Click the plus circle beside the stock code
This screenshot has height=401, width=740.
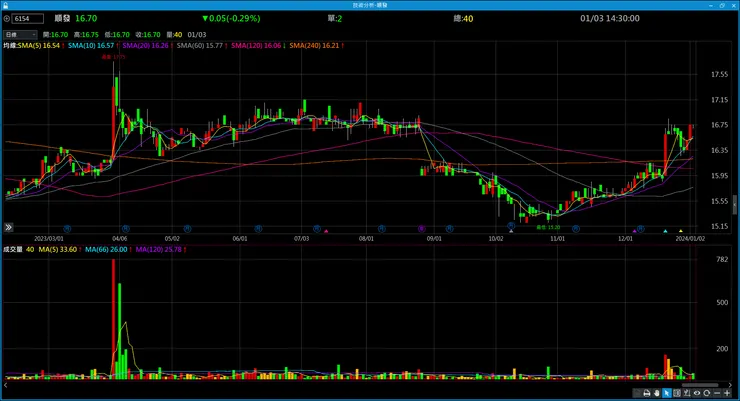(7, 19)
